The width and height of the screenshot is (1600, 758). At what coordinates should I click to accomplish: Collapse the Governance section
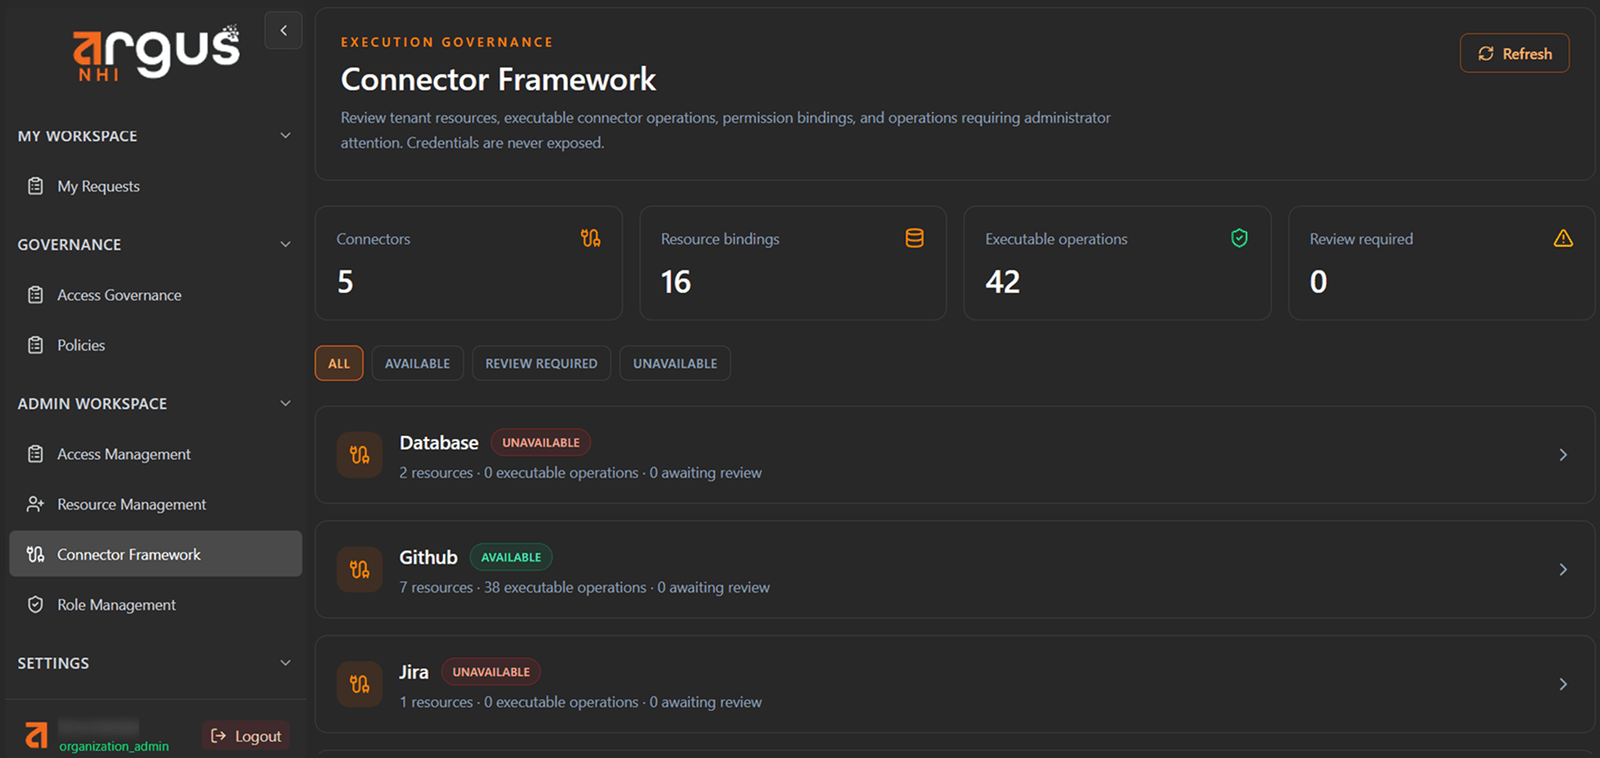coord(285,244)
